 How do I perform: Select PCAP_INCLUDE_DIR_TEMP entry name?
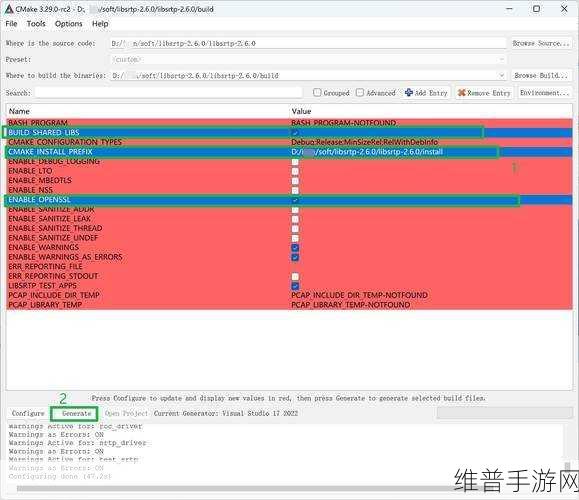[54, 295]
